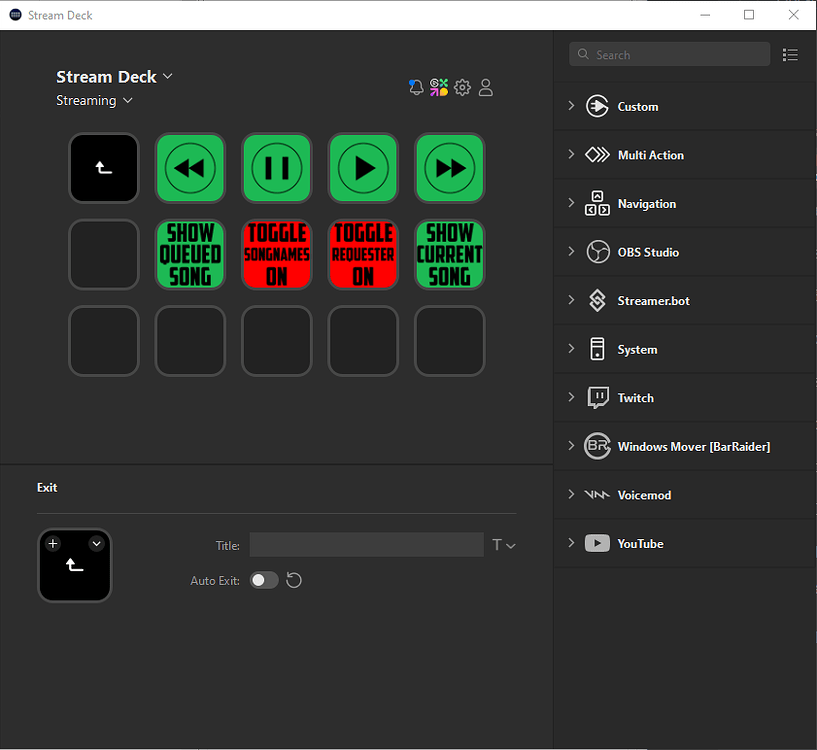Screen dimensions: 817x750
Task: Open the Marketplace store icon
Action: click(439, 87)
